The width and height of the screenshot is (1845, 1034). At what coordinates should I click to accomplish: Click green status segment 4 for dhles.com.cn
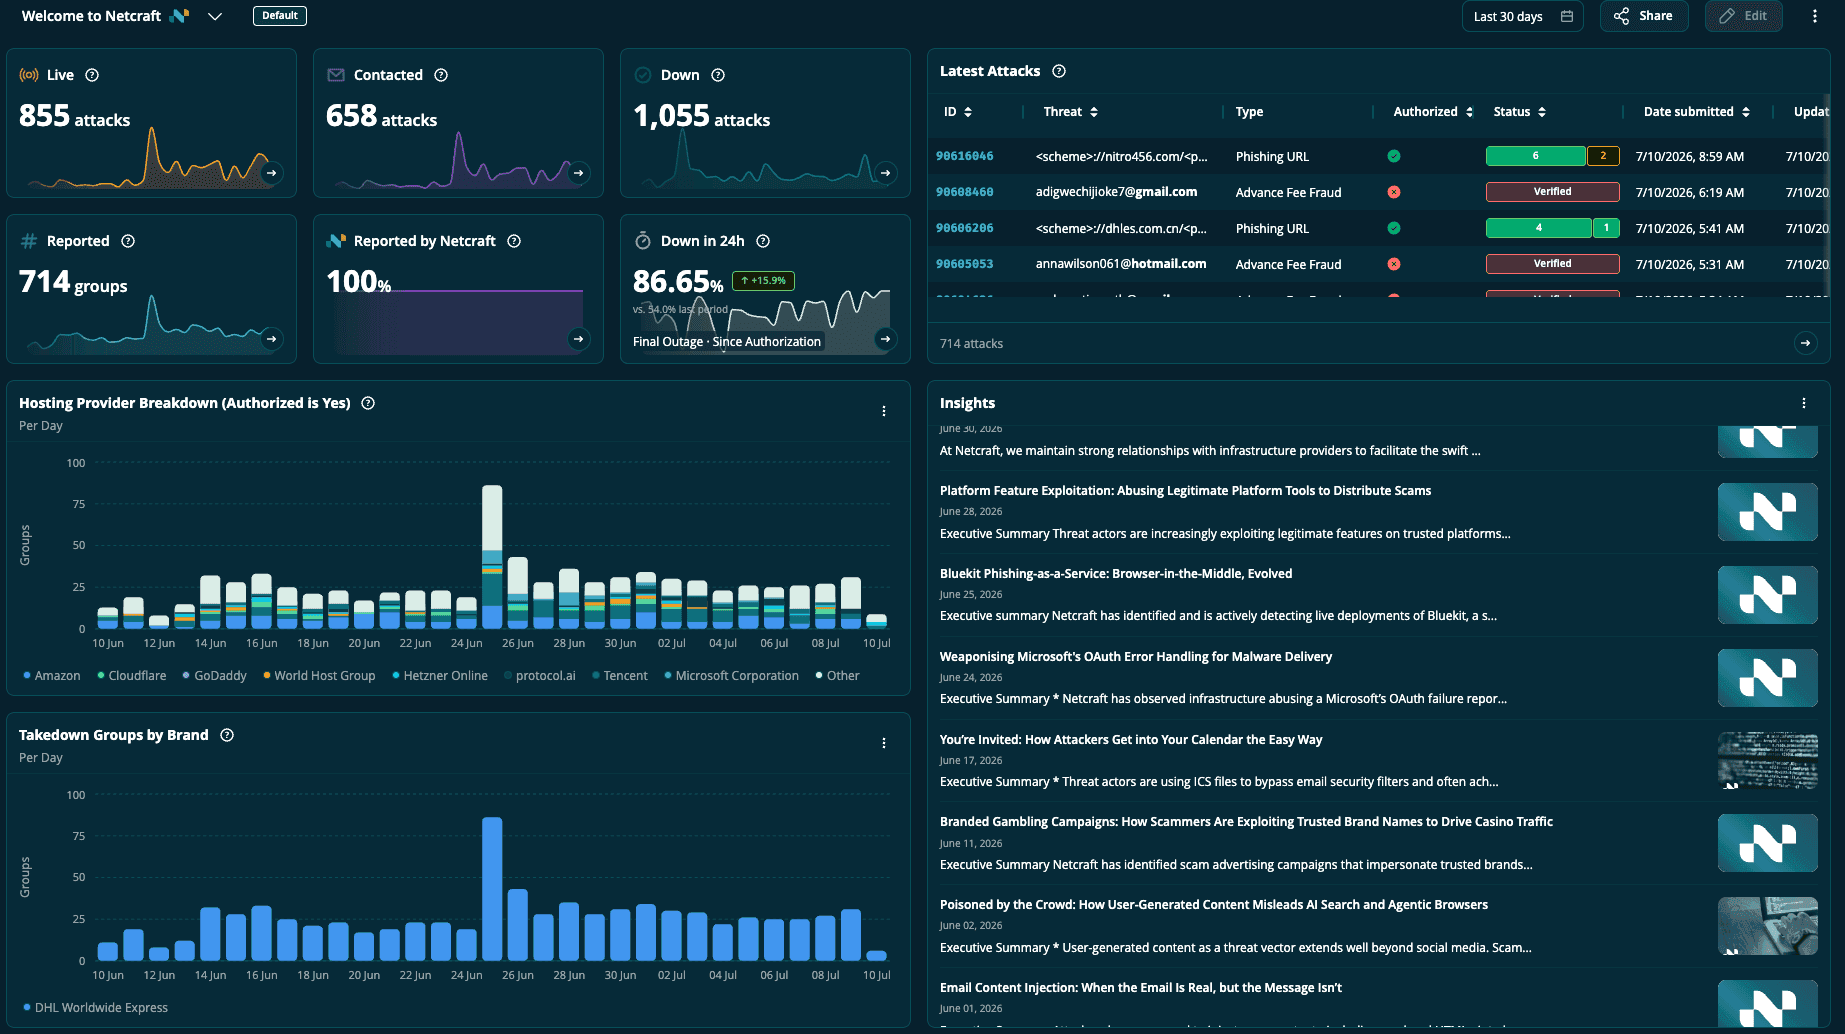click(1539, 228)
